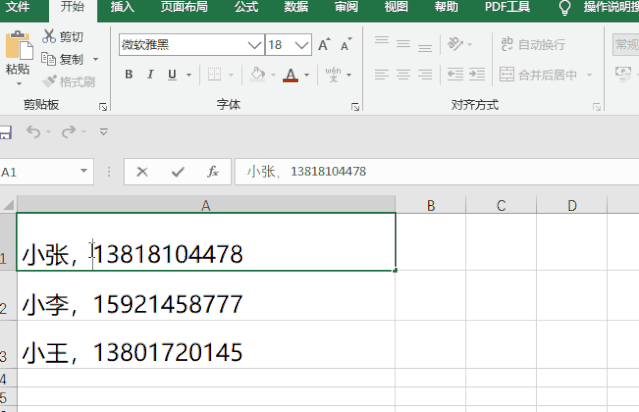Toggle Bold formatting
The image size is (639, 412).
tap(130, 75)
